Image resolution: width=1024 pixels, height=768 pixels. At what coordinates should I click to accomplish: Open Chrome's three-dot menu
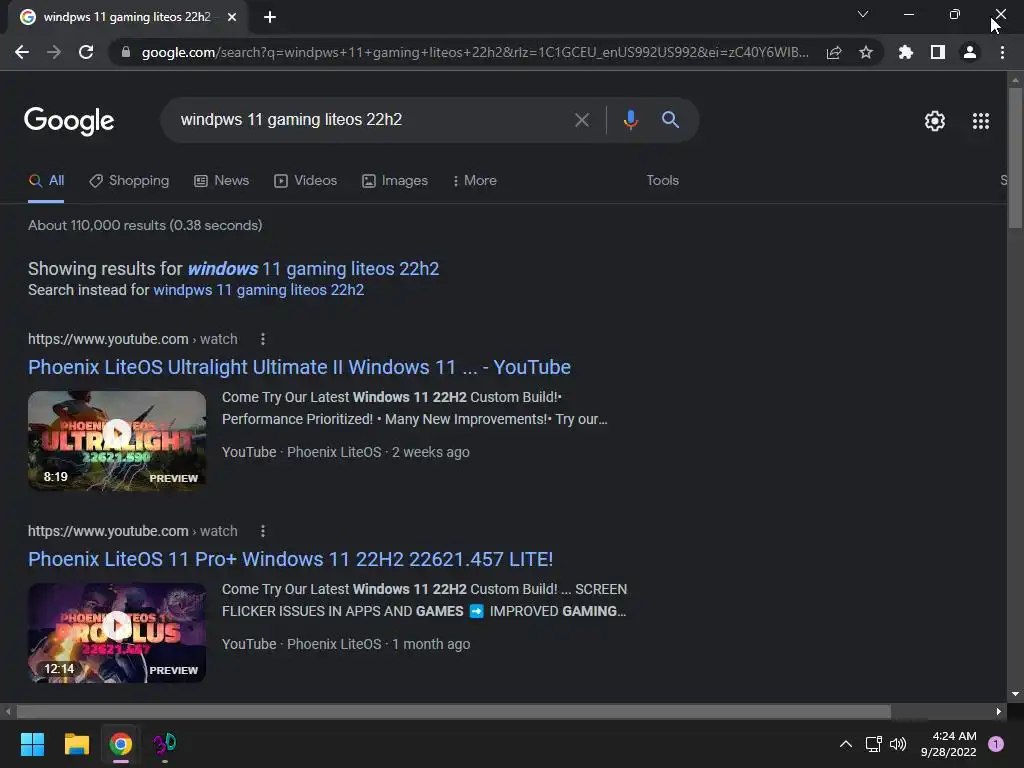1002,52
